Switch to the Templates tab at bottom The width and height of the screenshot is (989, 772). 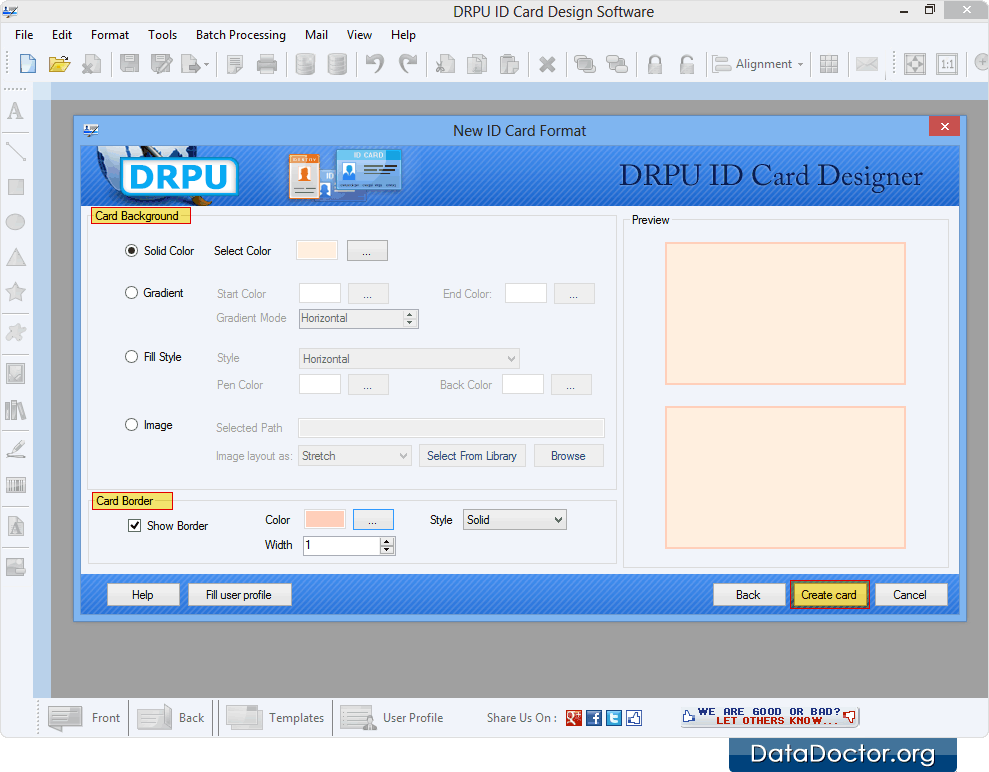click(x=275, y=718)
